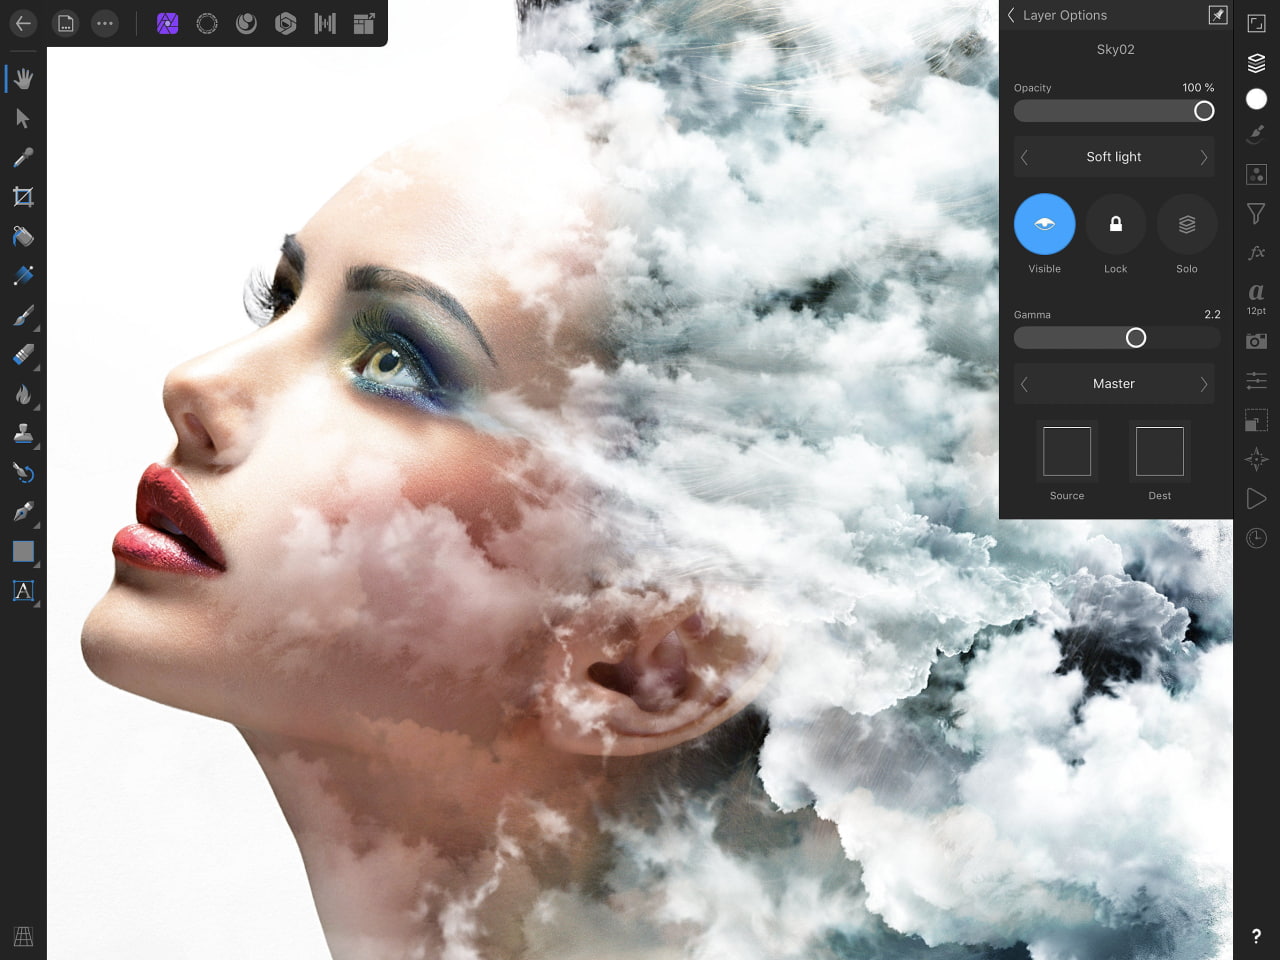The width and height of the screenshot is (1280, 960).
Task: Lock the Sky02 layer
Action: (x=1115, y=224)
